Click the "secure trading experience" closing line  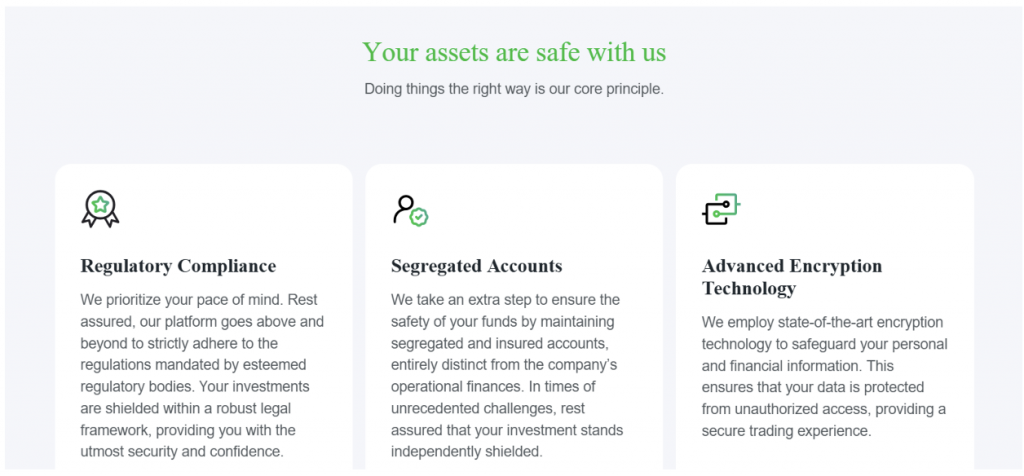pyautogui.click(x=787, y=431)
